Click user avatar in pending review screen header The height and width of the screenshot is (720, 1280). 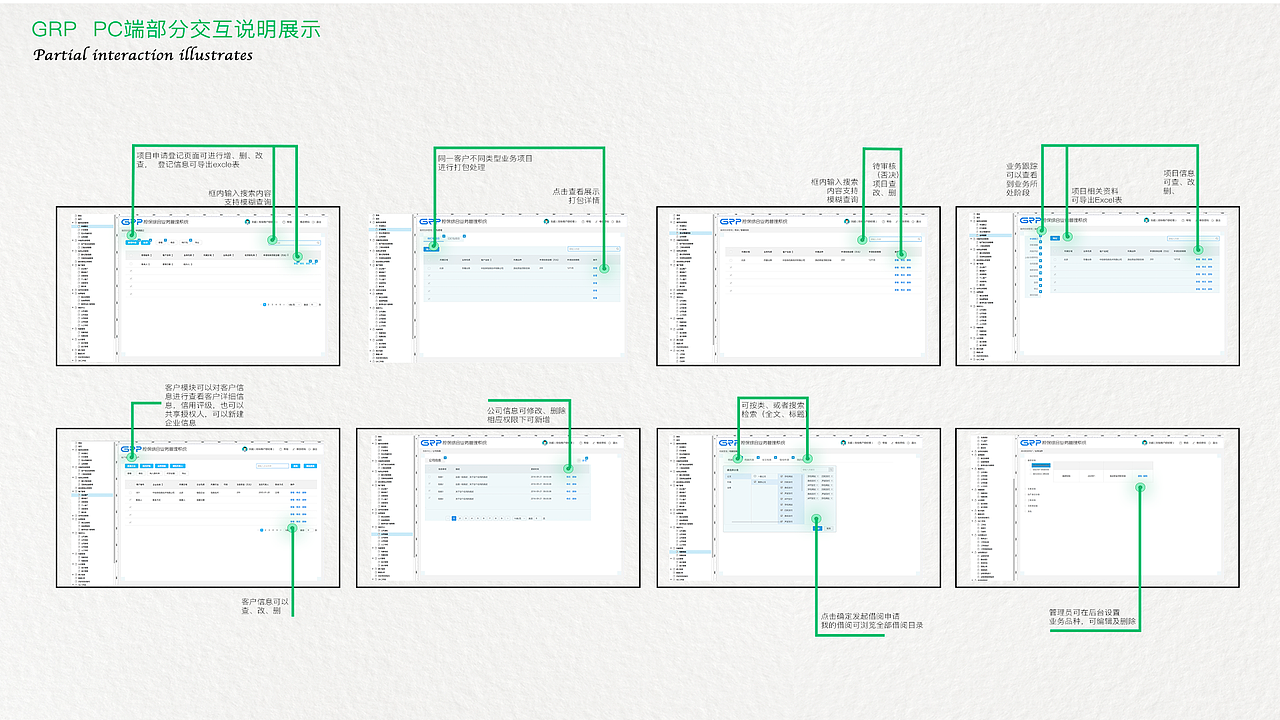846,221
